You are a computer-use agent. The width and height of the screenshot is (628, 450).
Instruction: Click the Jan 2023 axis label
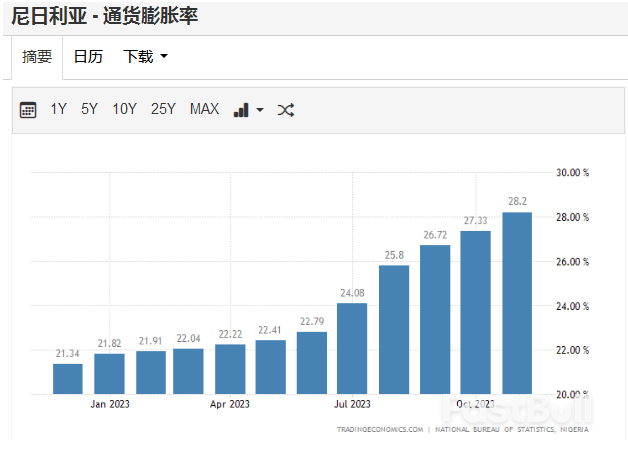pyautogui.click(x=110, y=404)
